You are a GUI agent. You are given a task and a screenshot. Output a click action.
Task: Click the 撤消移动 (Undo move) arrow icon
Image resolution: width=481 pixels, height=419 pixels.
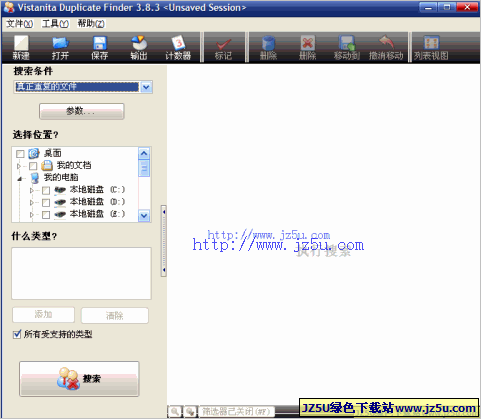[386, 43]
